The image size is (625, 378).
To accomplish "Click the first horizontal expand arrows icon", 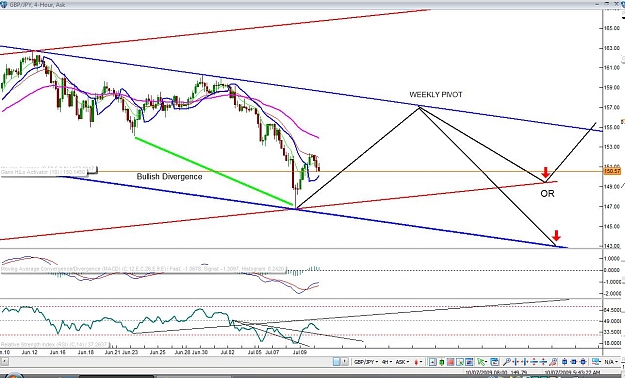I will coord(516,362).
